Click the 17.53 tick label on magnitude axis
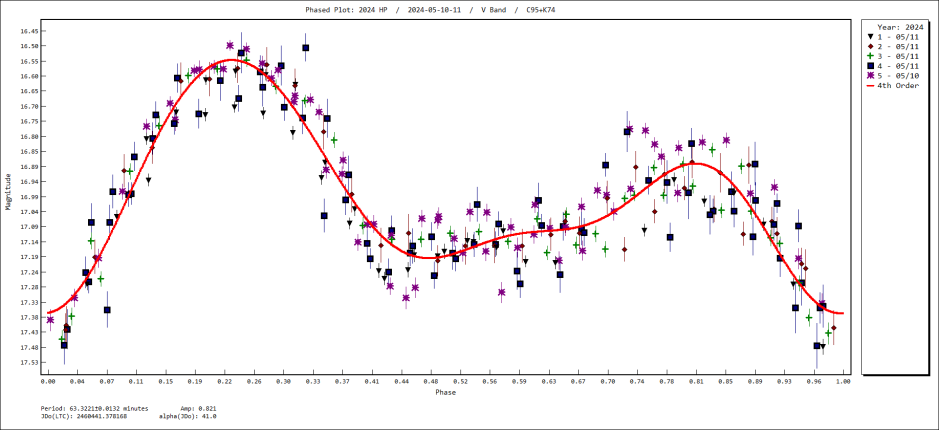Screen dimensions: 940x430 (x=30, y=362)
